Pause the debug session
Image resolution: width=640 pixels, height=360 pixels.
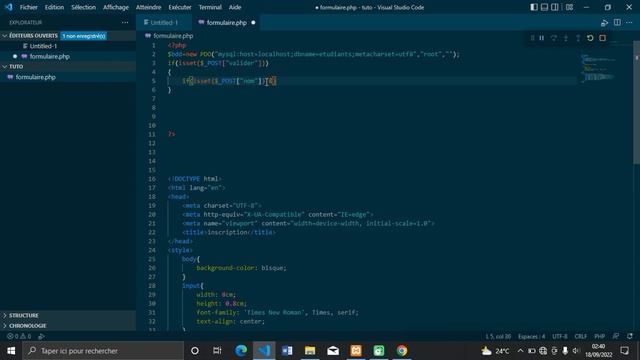pyautogui.click(x=542, y=38)
